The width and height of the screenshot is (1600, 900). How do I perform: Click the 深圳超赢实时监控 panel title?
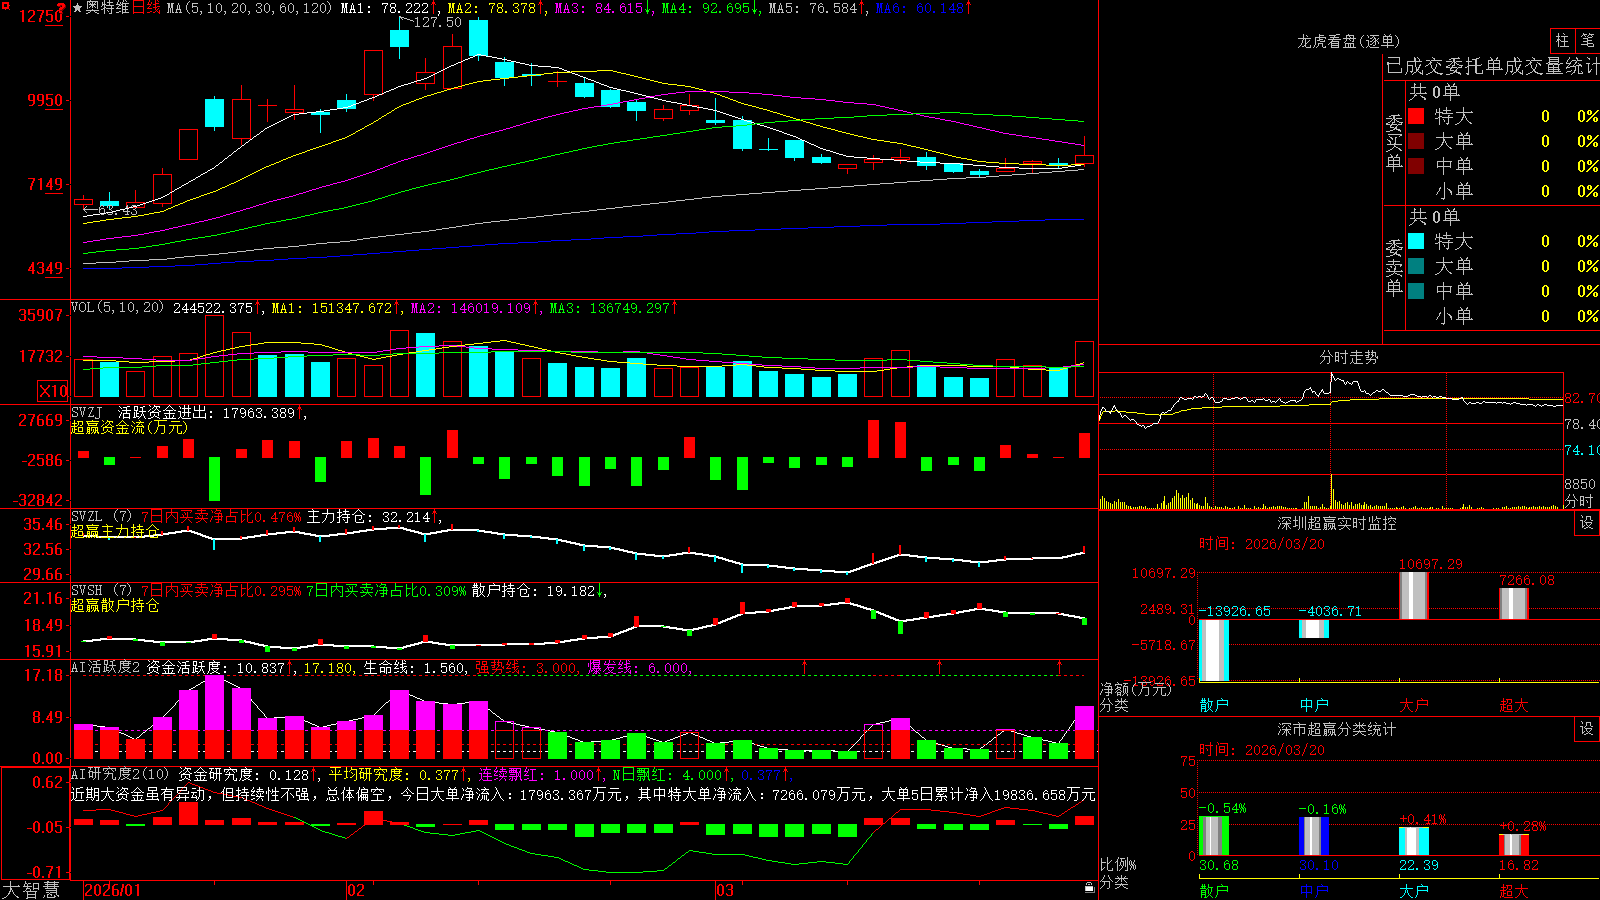[x=1337, y=523]
